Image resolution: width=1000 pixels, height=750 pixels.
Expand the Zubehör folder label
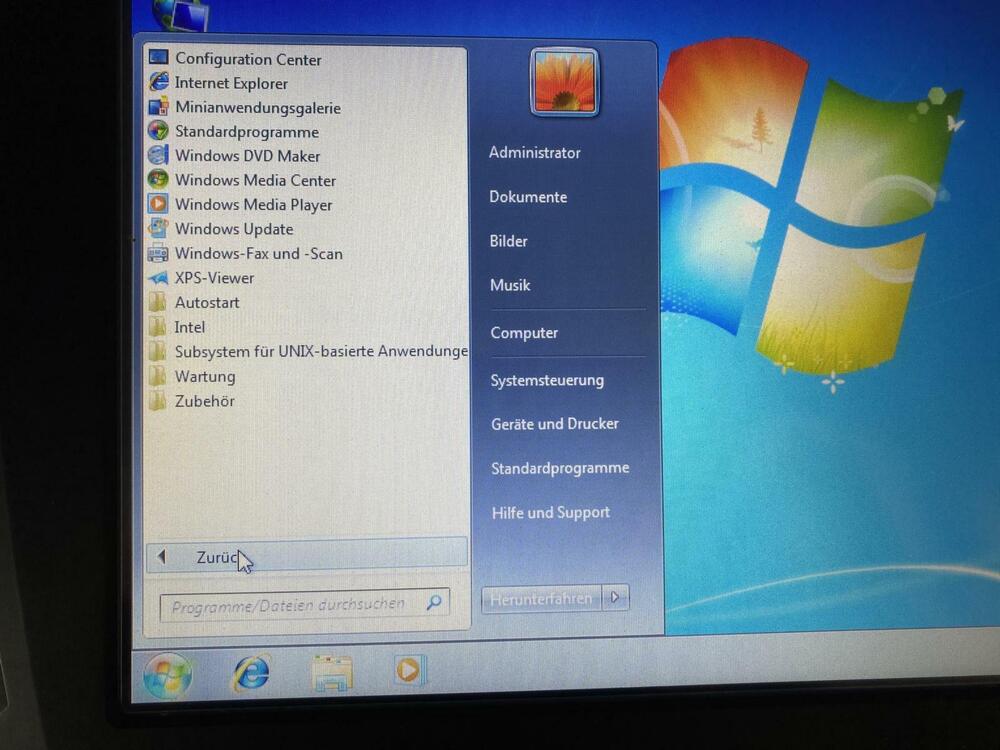pyautogui.click(x=205, y=401)
